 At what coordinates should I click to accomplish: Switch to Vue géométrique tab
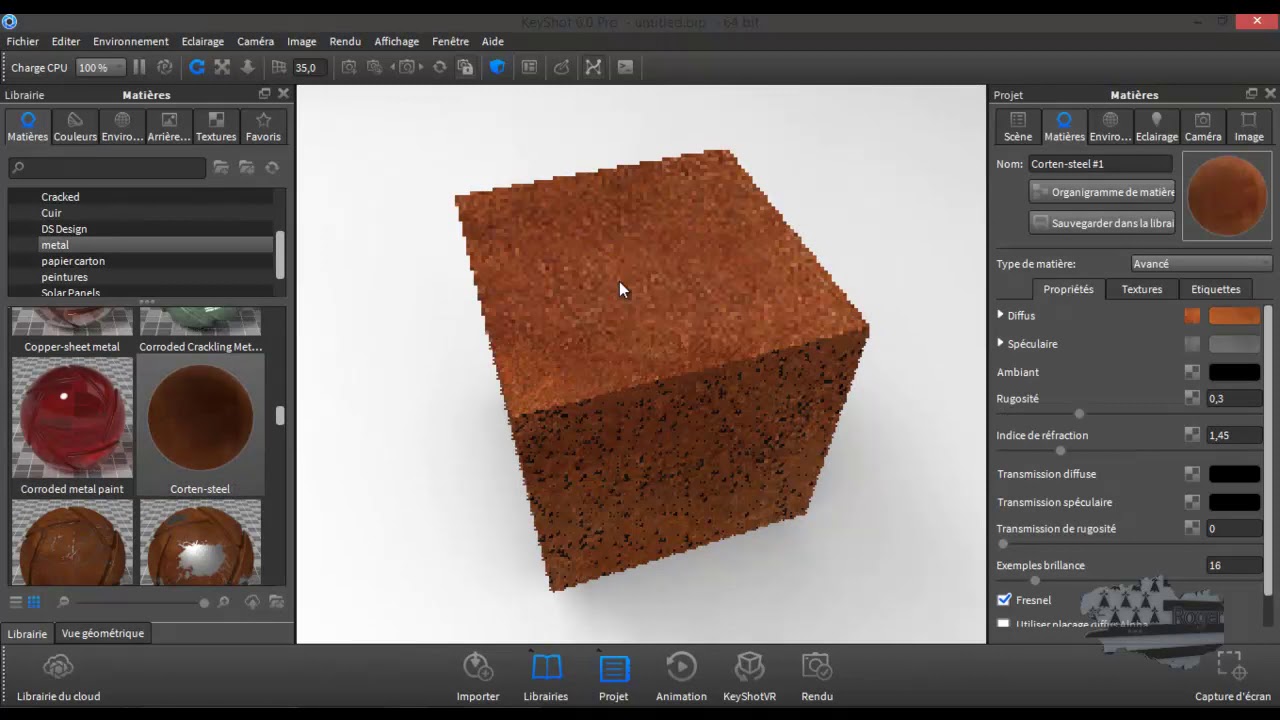pyautogui.click(x=103, y=633)
